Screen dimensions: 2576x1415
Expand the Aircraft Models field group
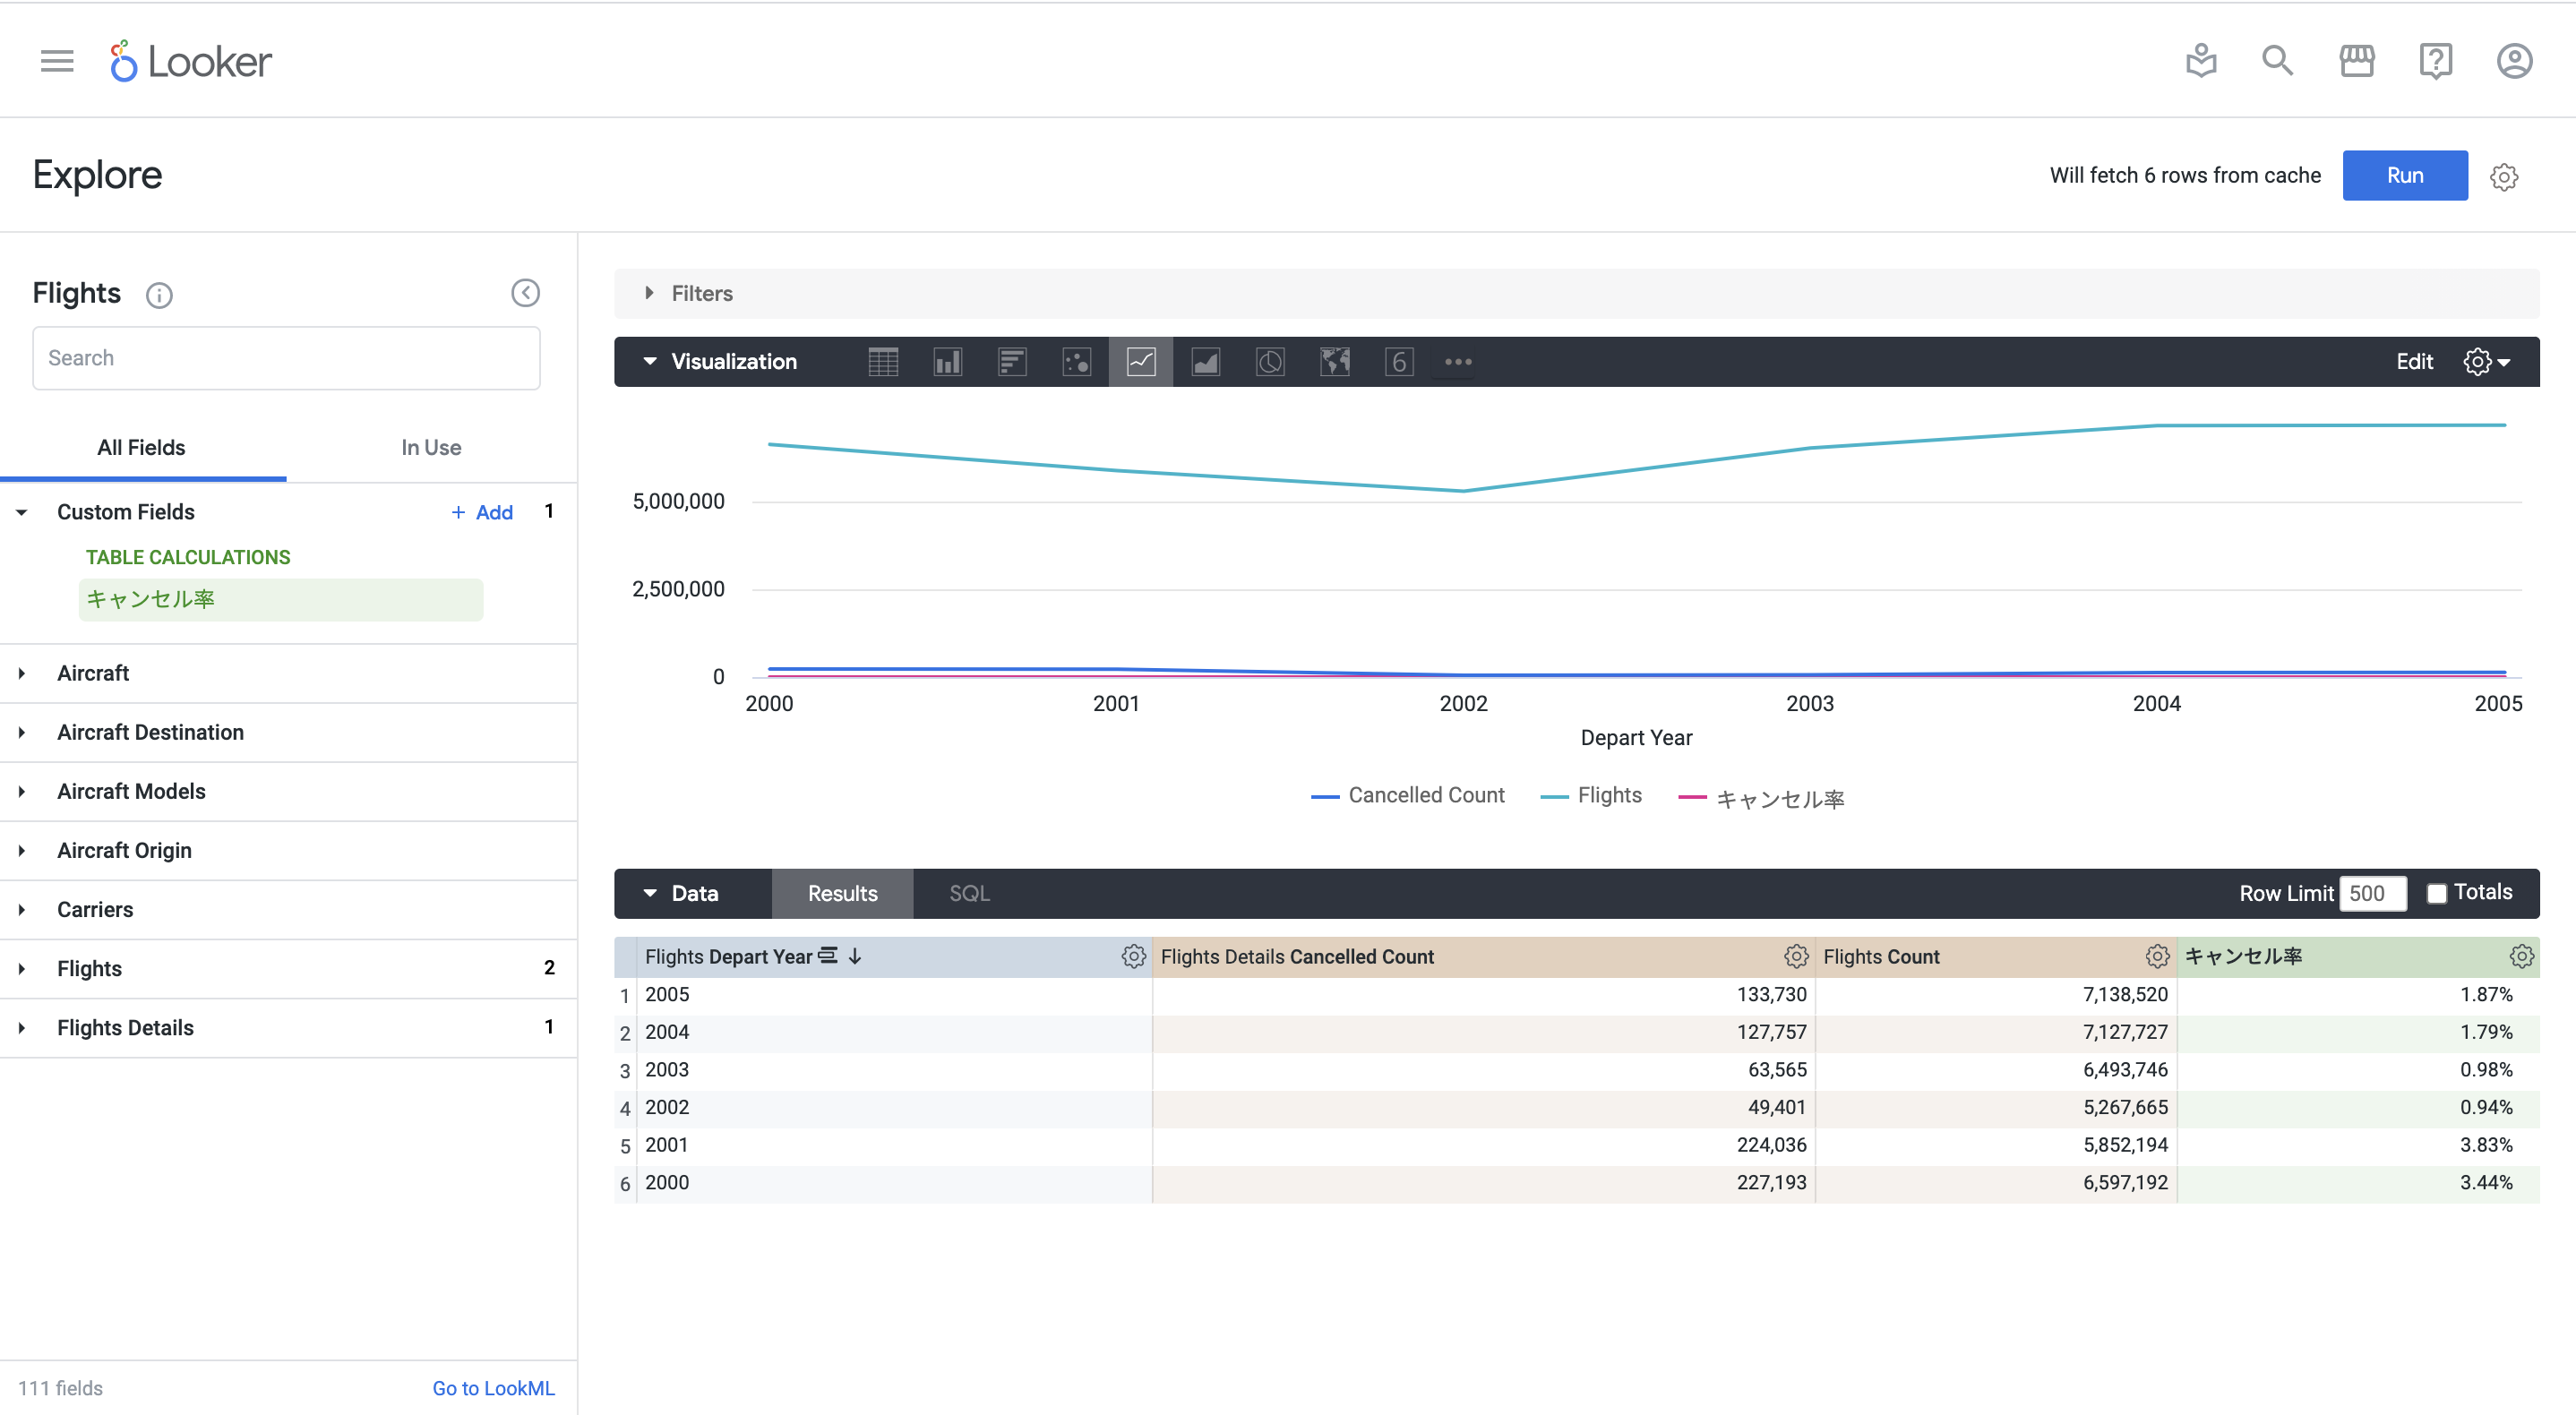131,791
